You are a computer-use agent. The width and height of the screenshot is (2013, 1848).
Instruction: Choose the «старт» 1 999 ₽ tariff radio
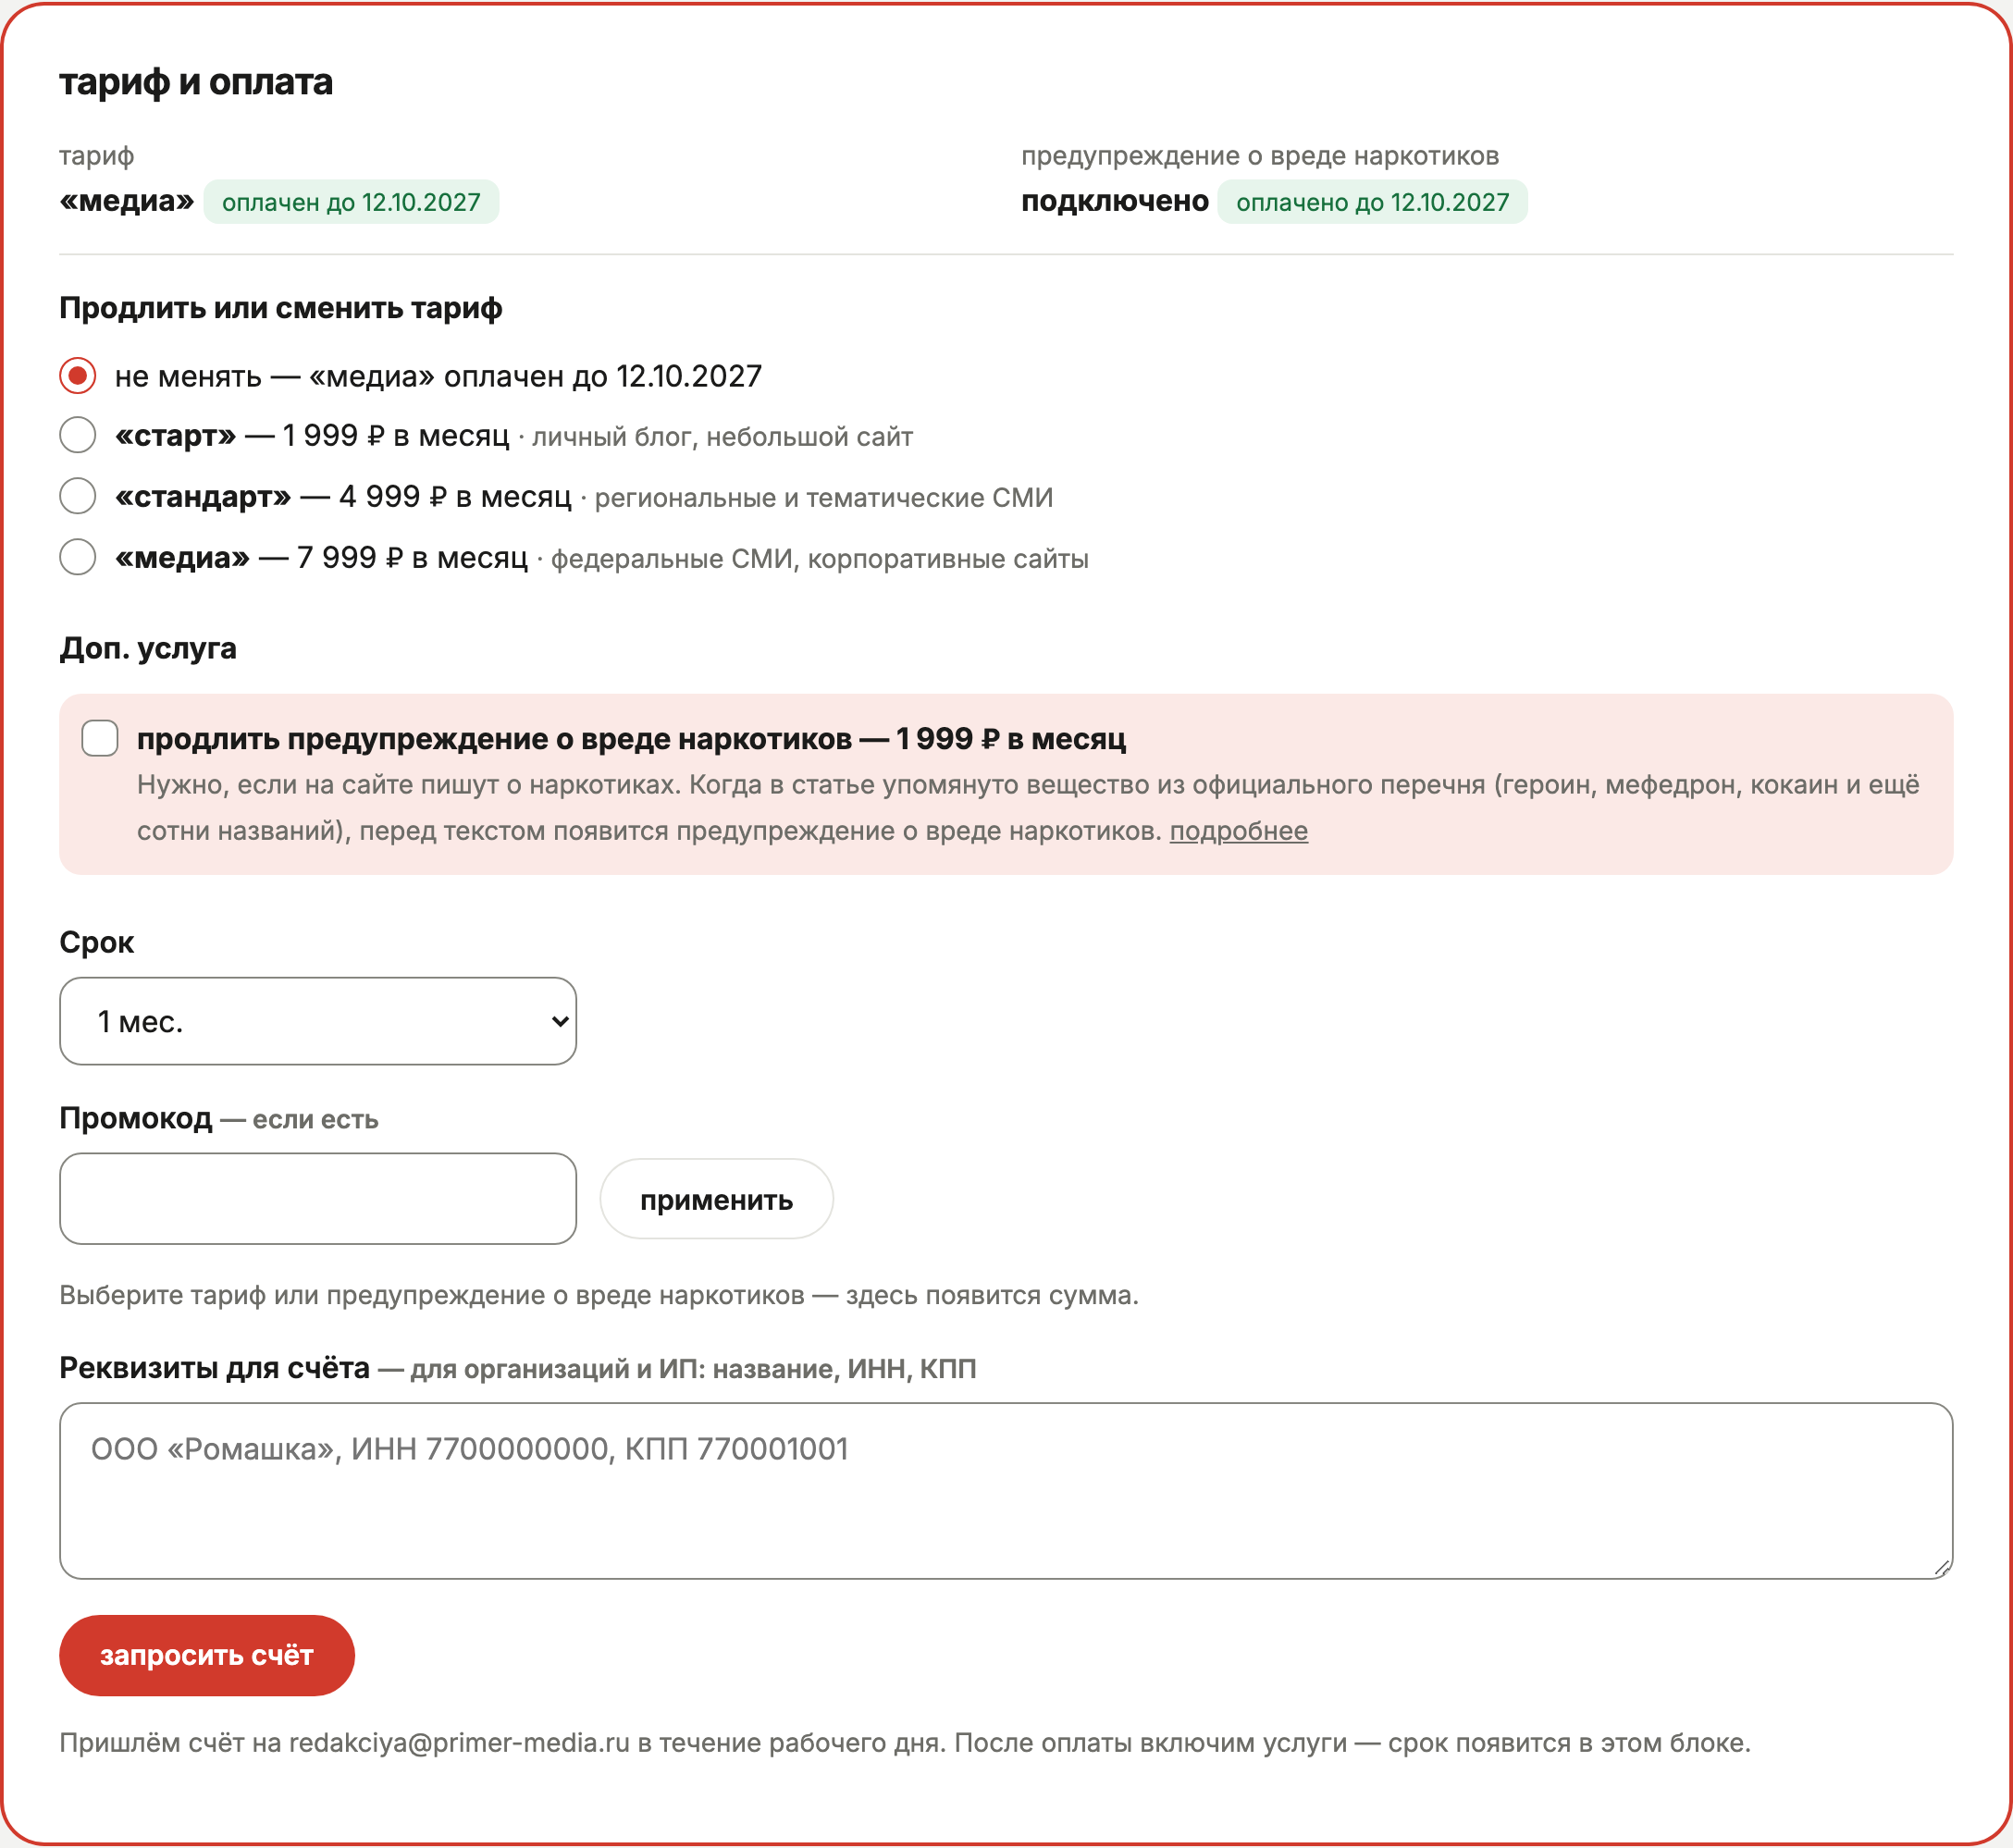(x=77, y=435)
